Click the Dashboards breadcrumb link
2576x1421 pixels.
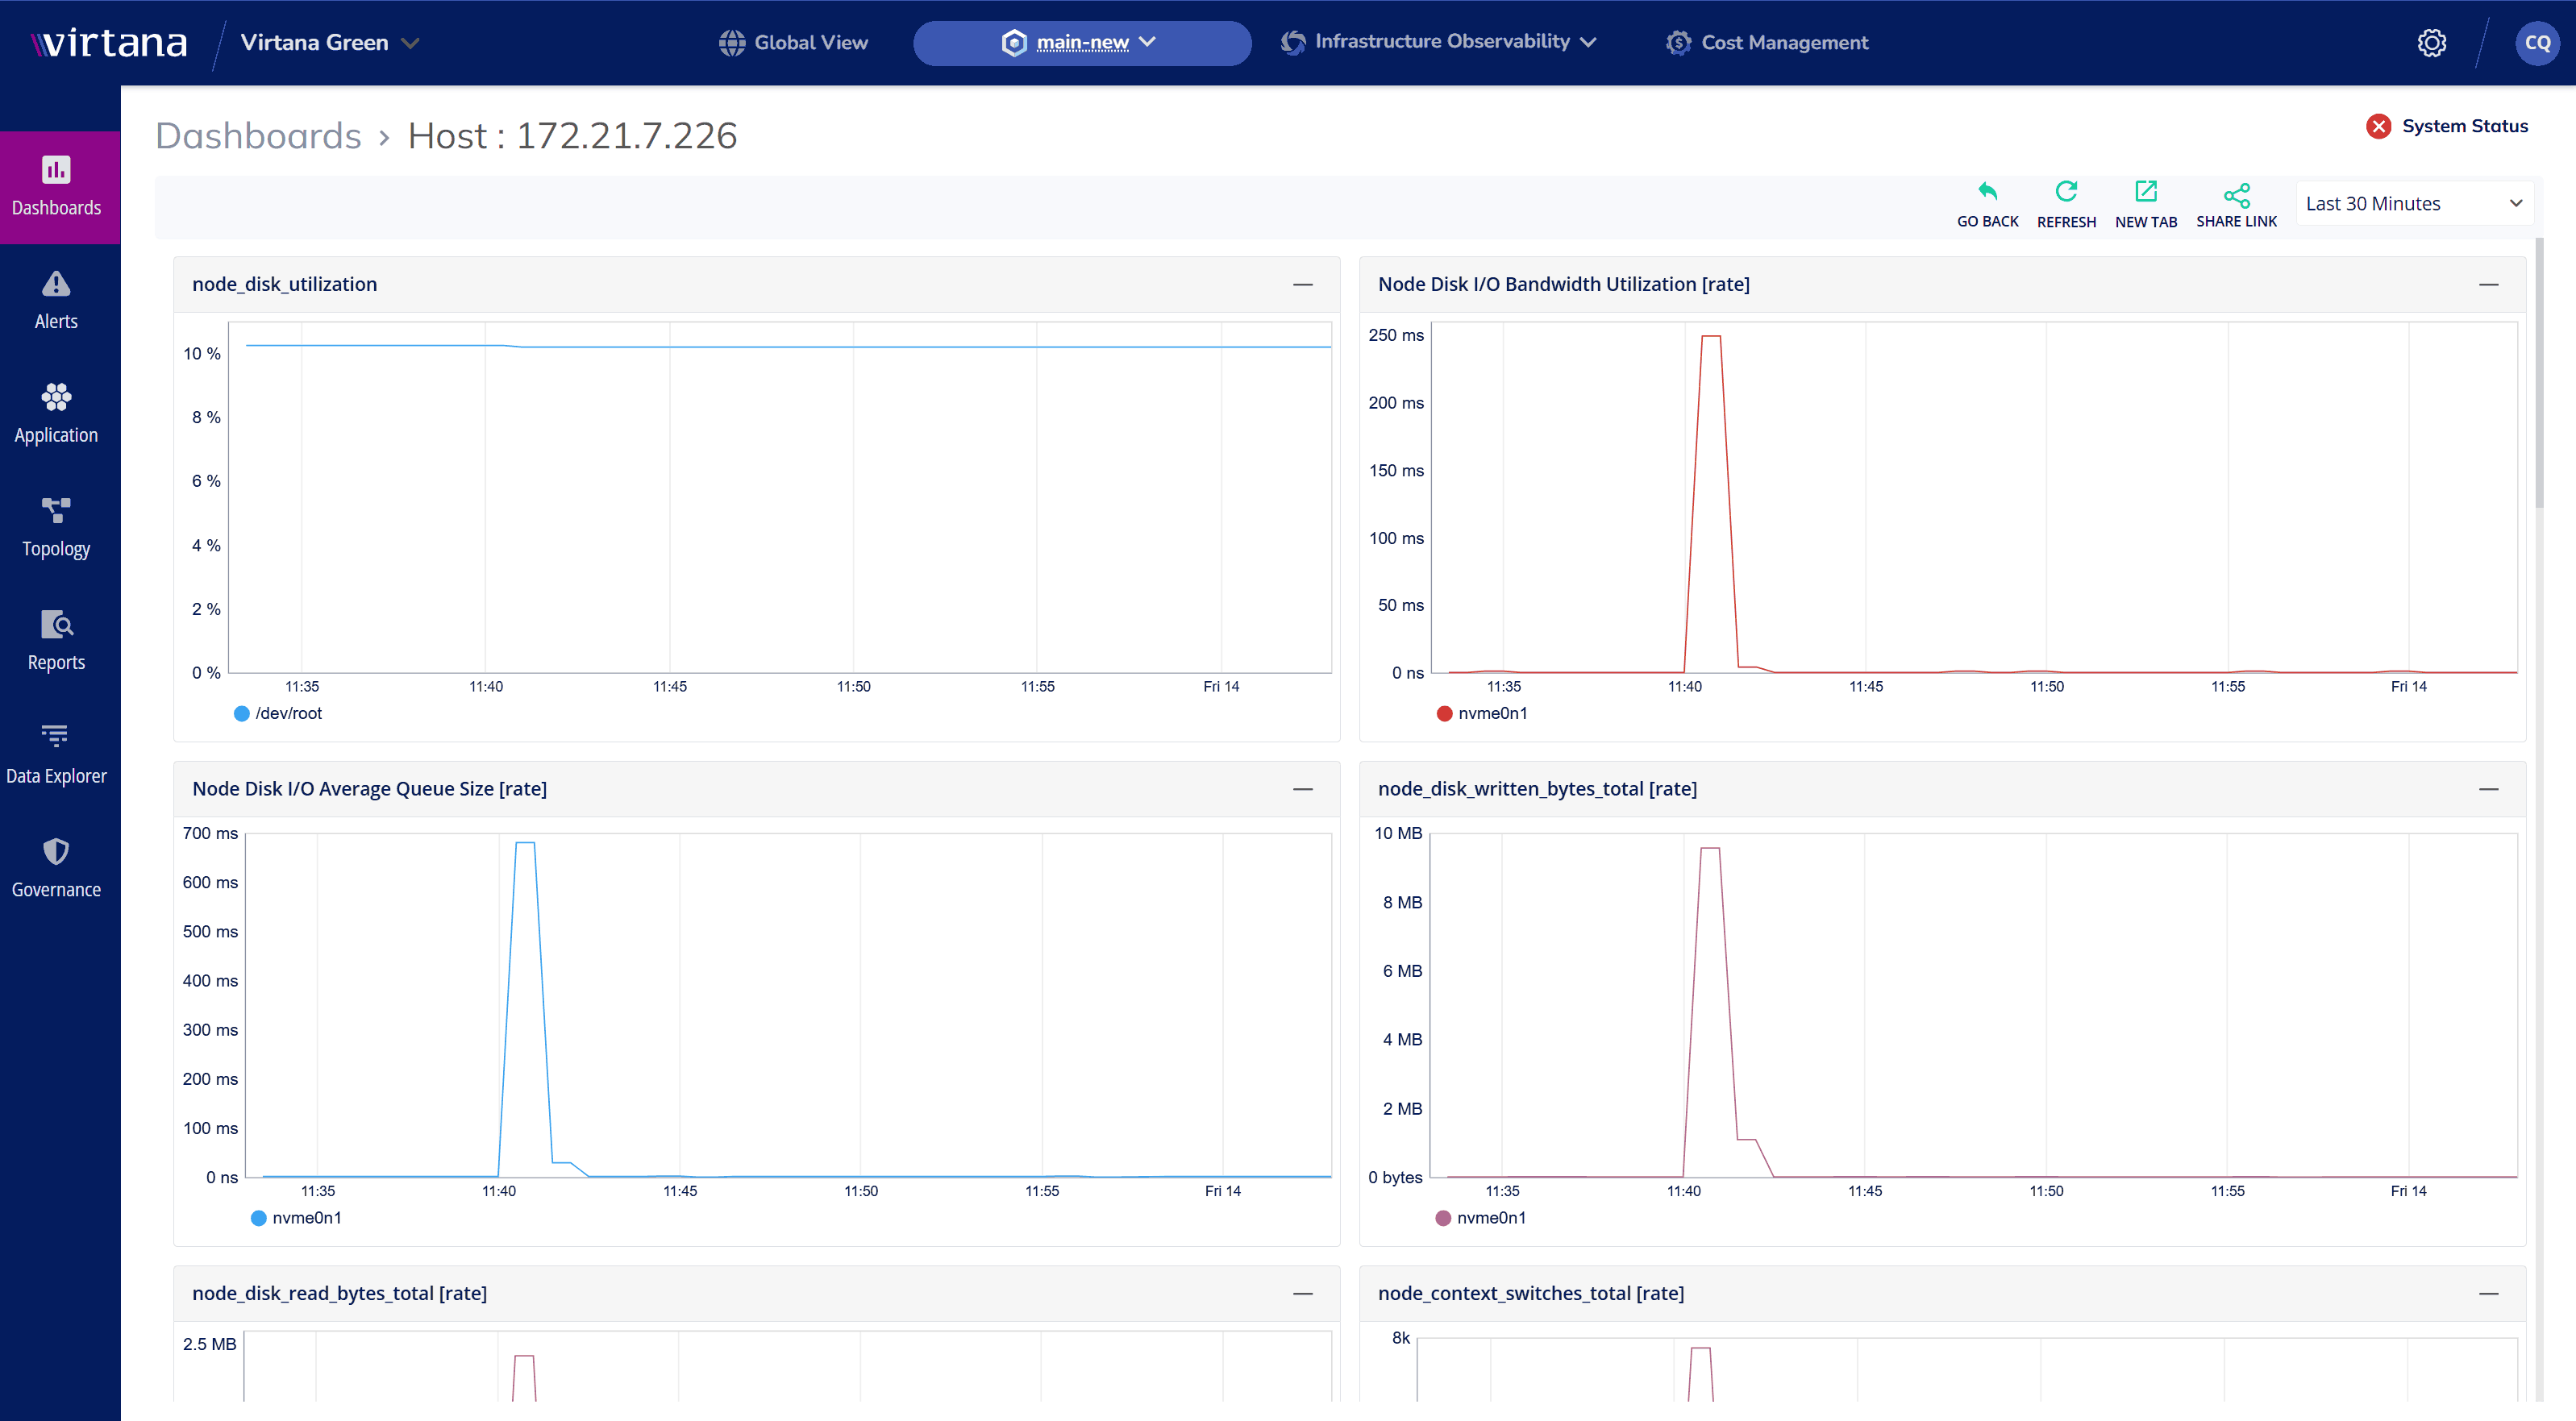(x=258, y=135)
